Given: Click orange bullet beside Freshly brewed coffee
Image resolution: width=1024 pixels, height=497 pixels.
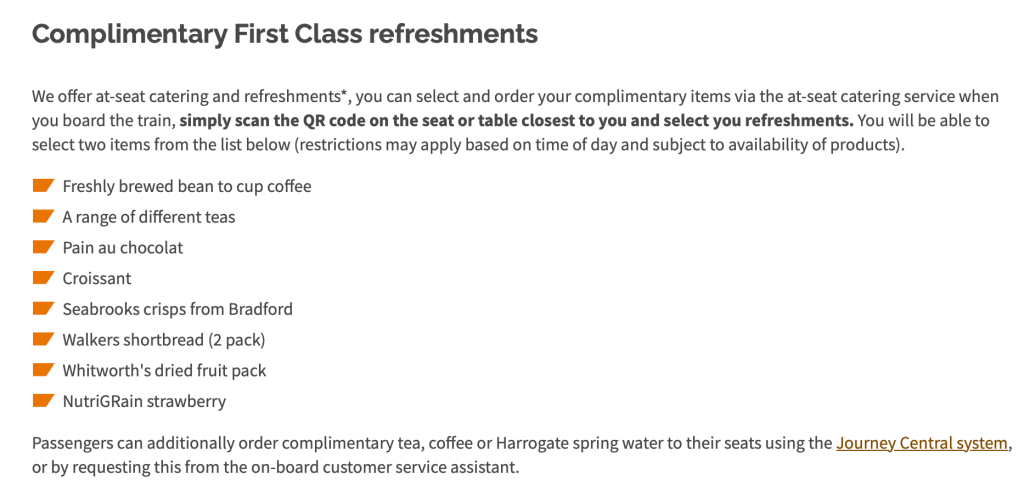Looking at the screenshot, I should point(43,186).
